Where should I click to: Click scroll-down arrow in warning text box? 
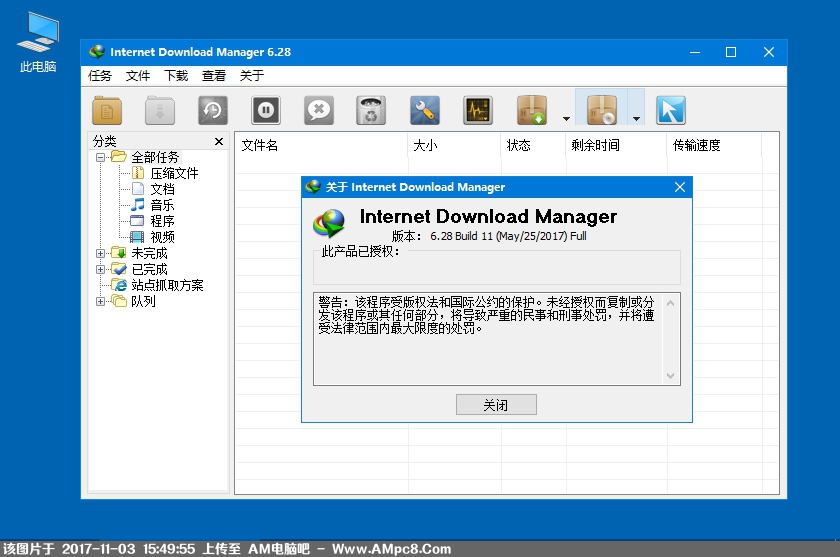coord(671,376)
